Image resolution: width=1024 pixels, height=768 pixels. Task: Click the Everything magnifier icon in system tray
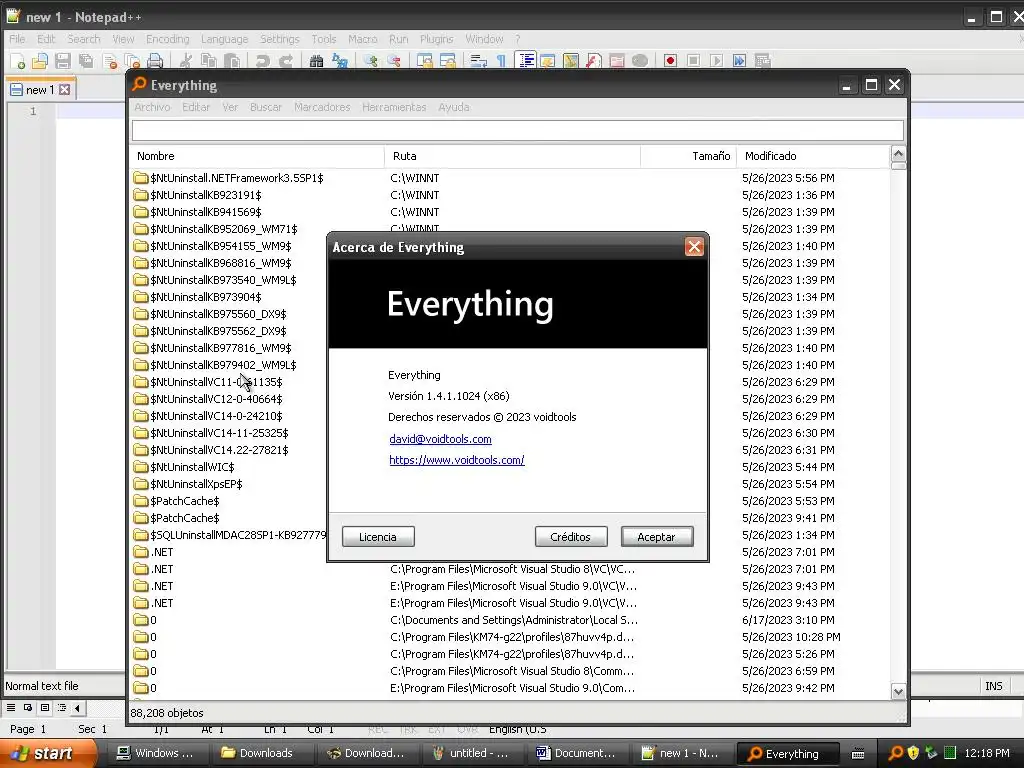[896, 753]
